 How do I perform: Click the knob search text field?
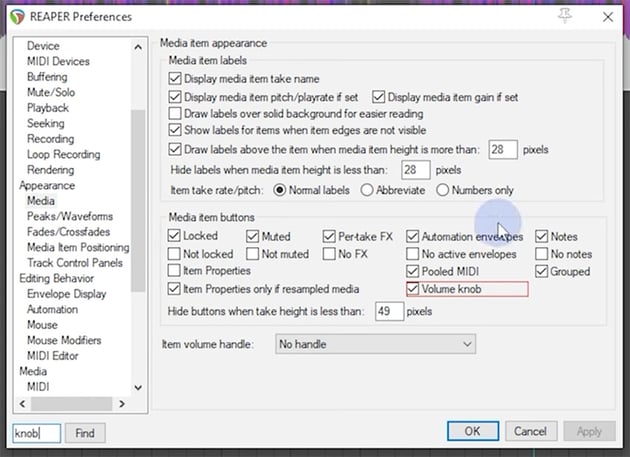coord(37,433)
